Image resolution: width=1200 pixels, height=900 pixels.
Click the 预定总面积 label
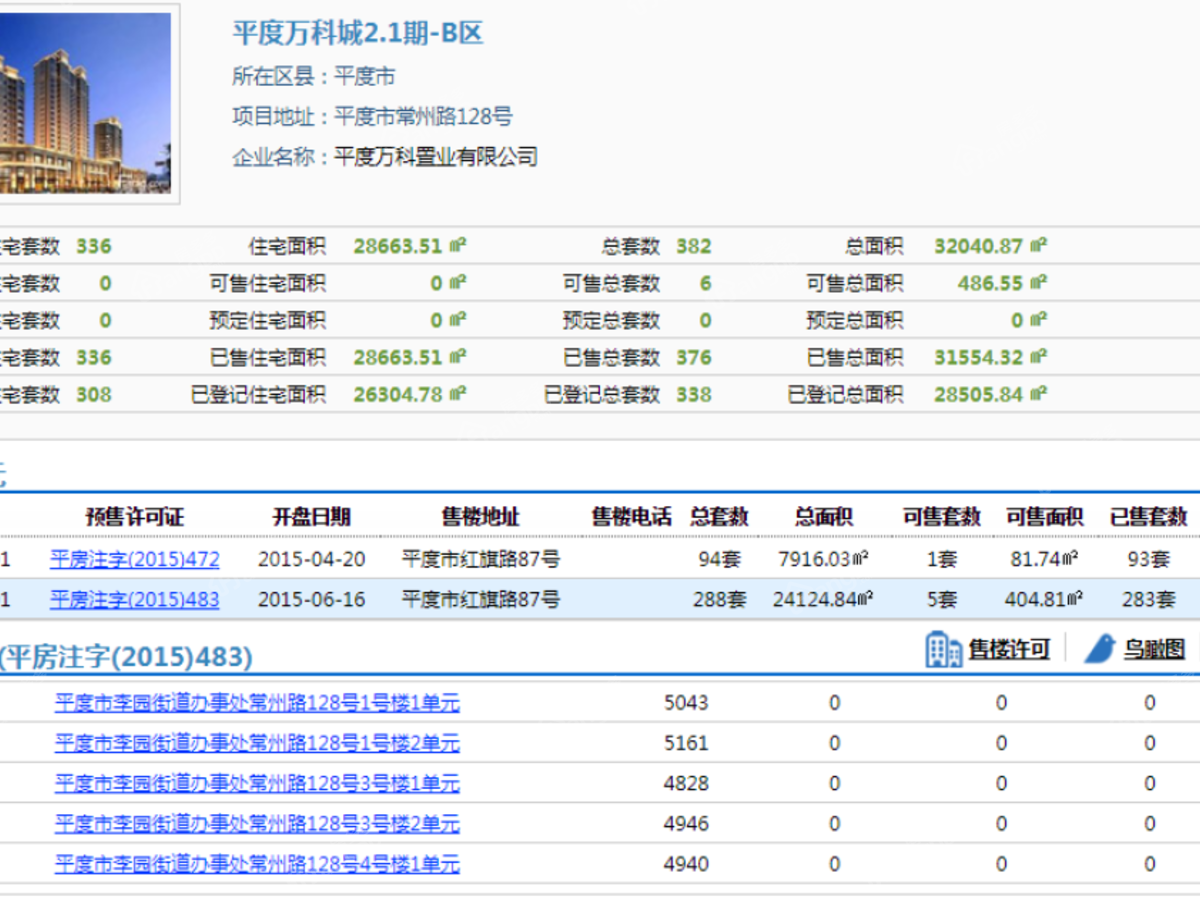855,321
